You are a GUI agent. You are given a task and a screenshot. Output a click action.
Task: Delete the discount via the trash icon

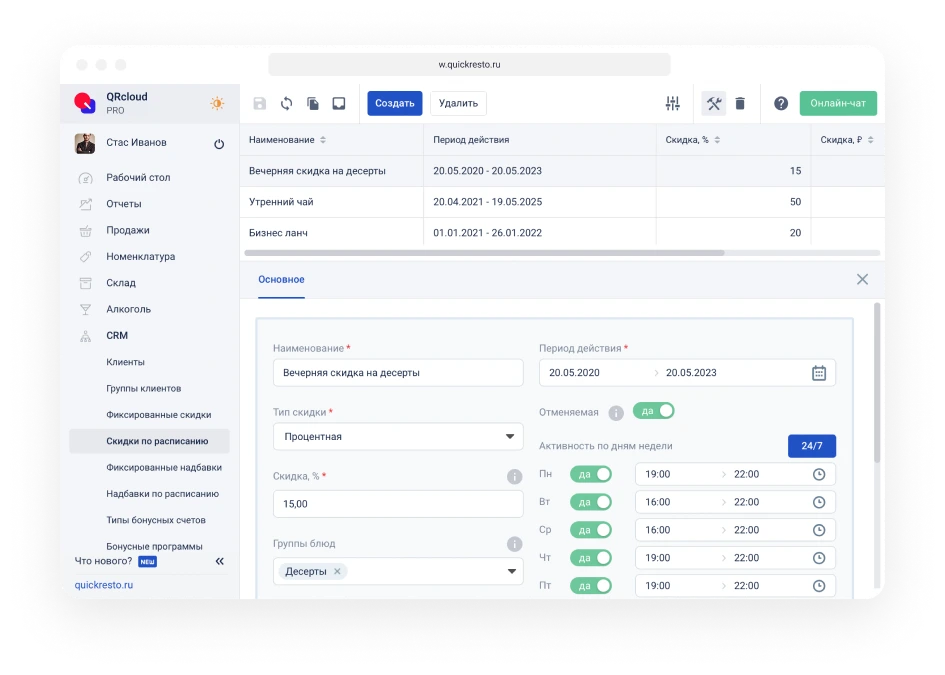click(740, 103)
